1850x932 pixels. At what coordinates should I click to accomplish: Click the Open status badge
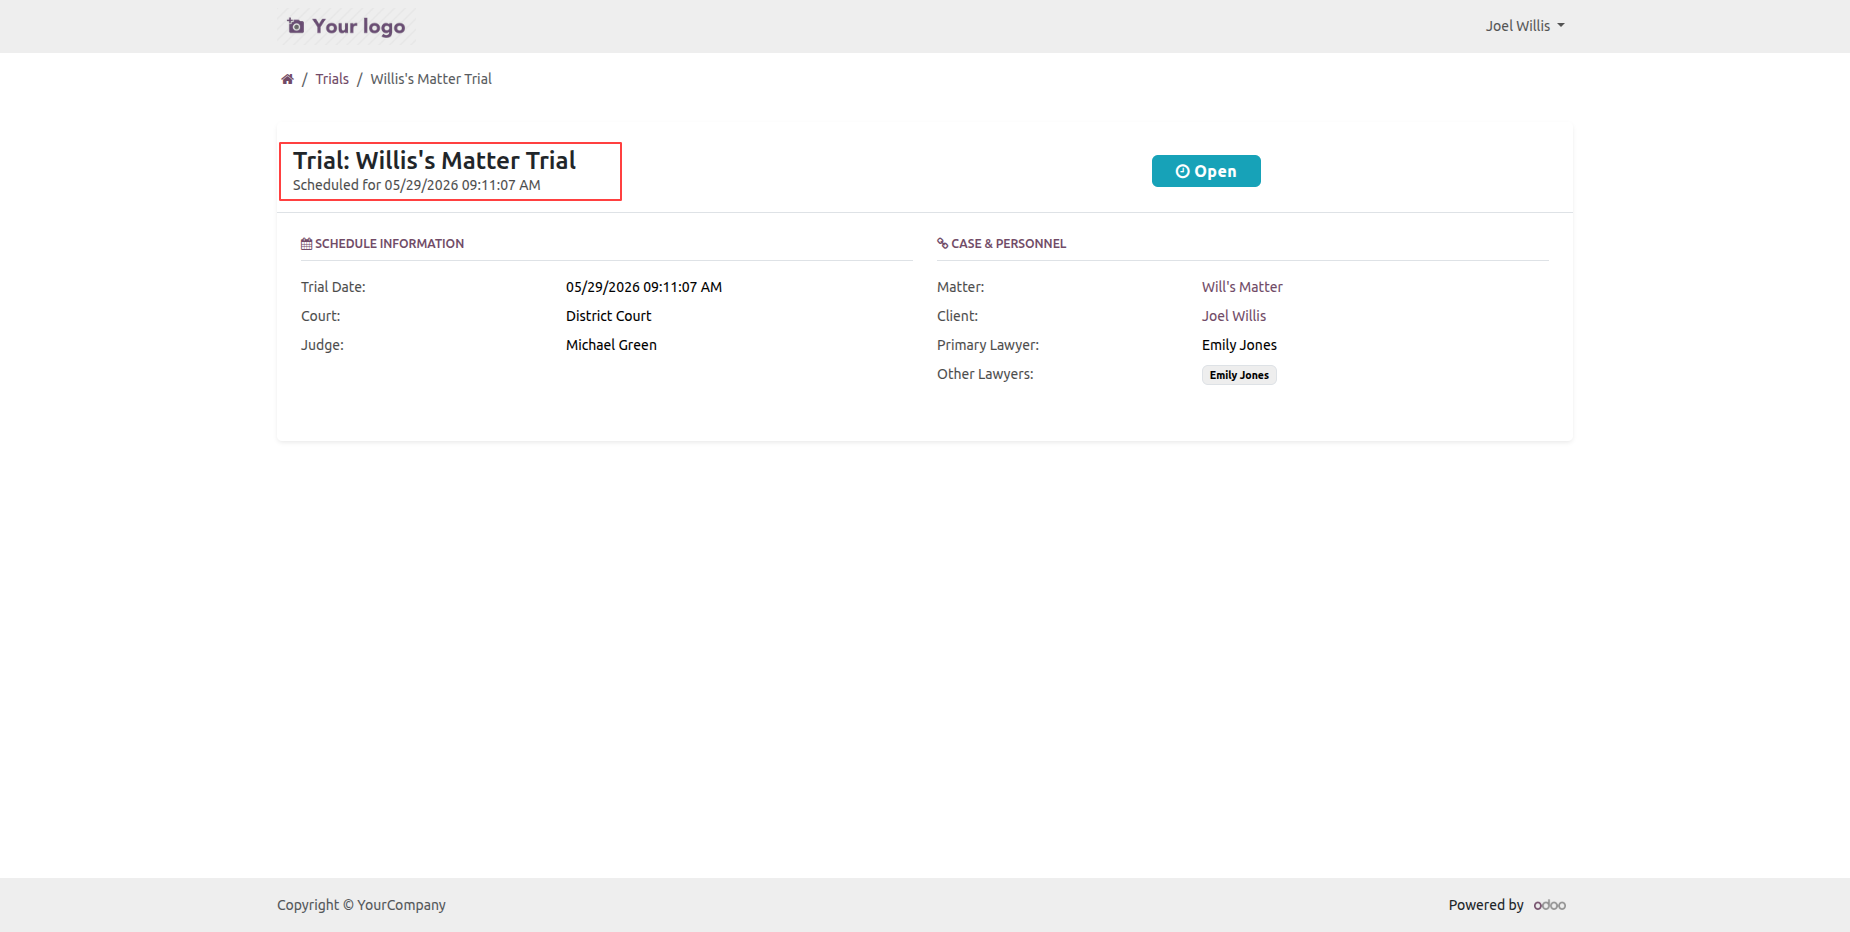pos(1206,171)
